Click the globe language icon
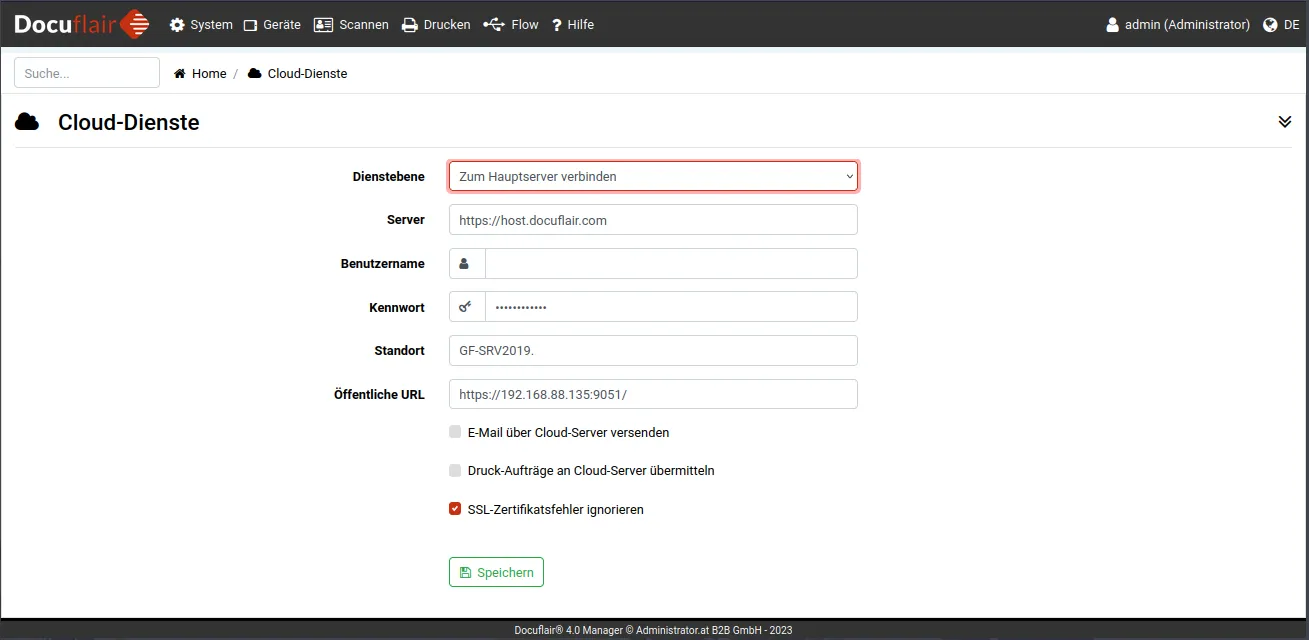 tap(1271, 25)
